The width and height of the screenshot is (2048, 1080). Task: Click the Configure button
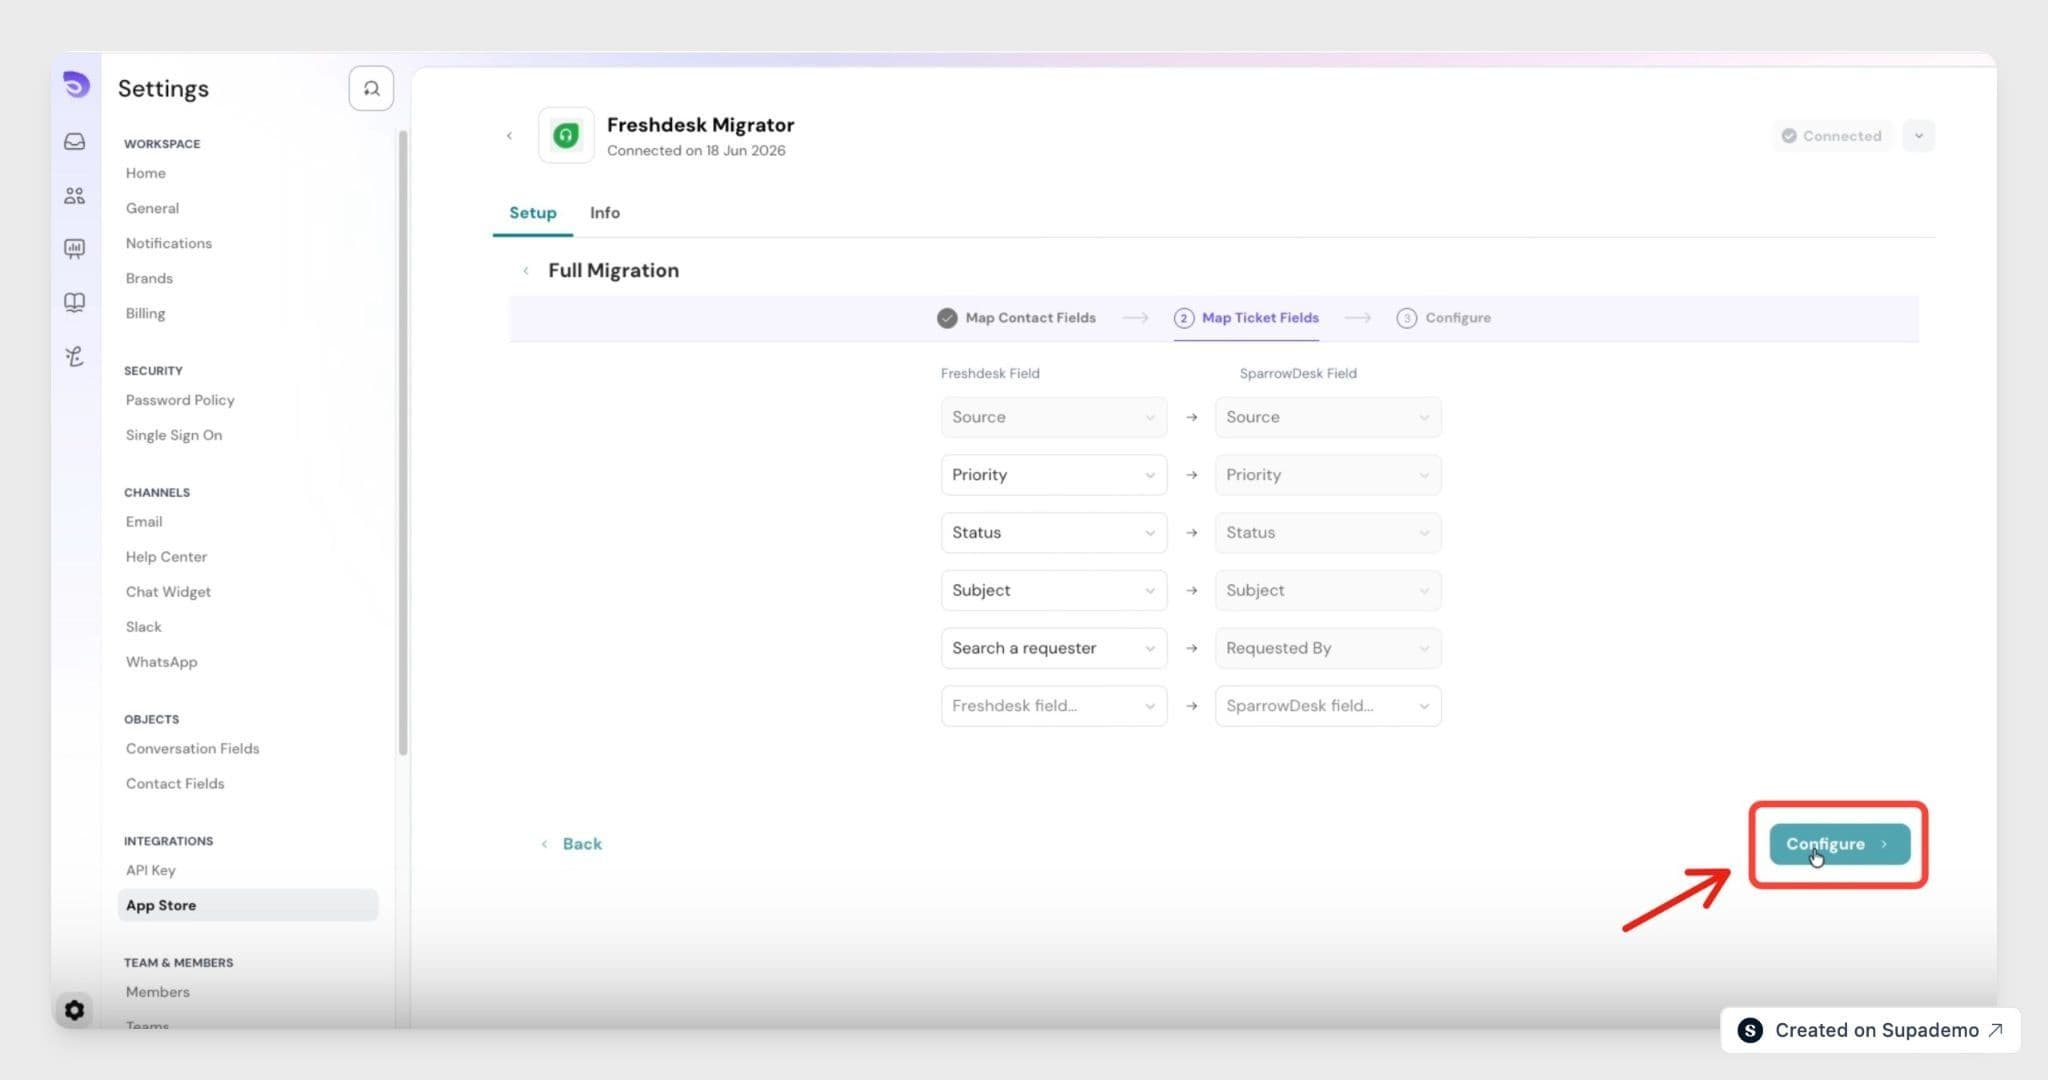pyautogui.click(x=1839, y=844)
